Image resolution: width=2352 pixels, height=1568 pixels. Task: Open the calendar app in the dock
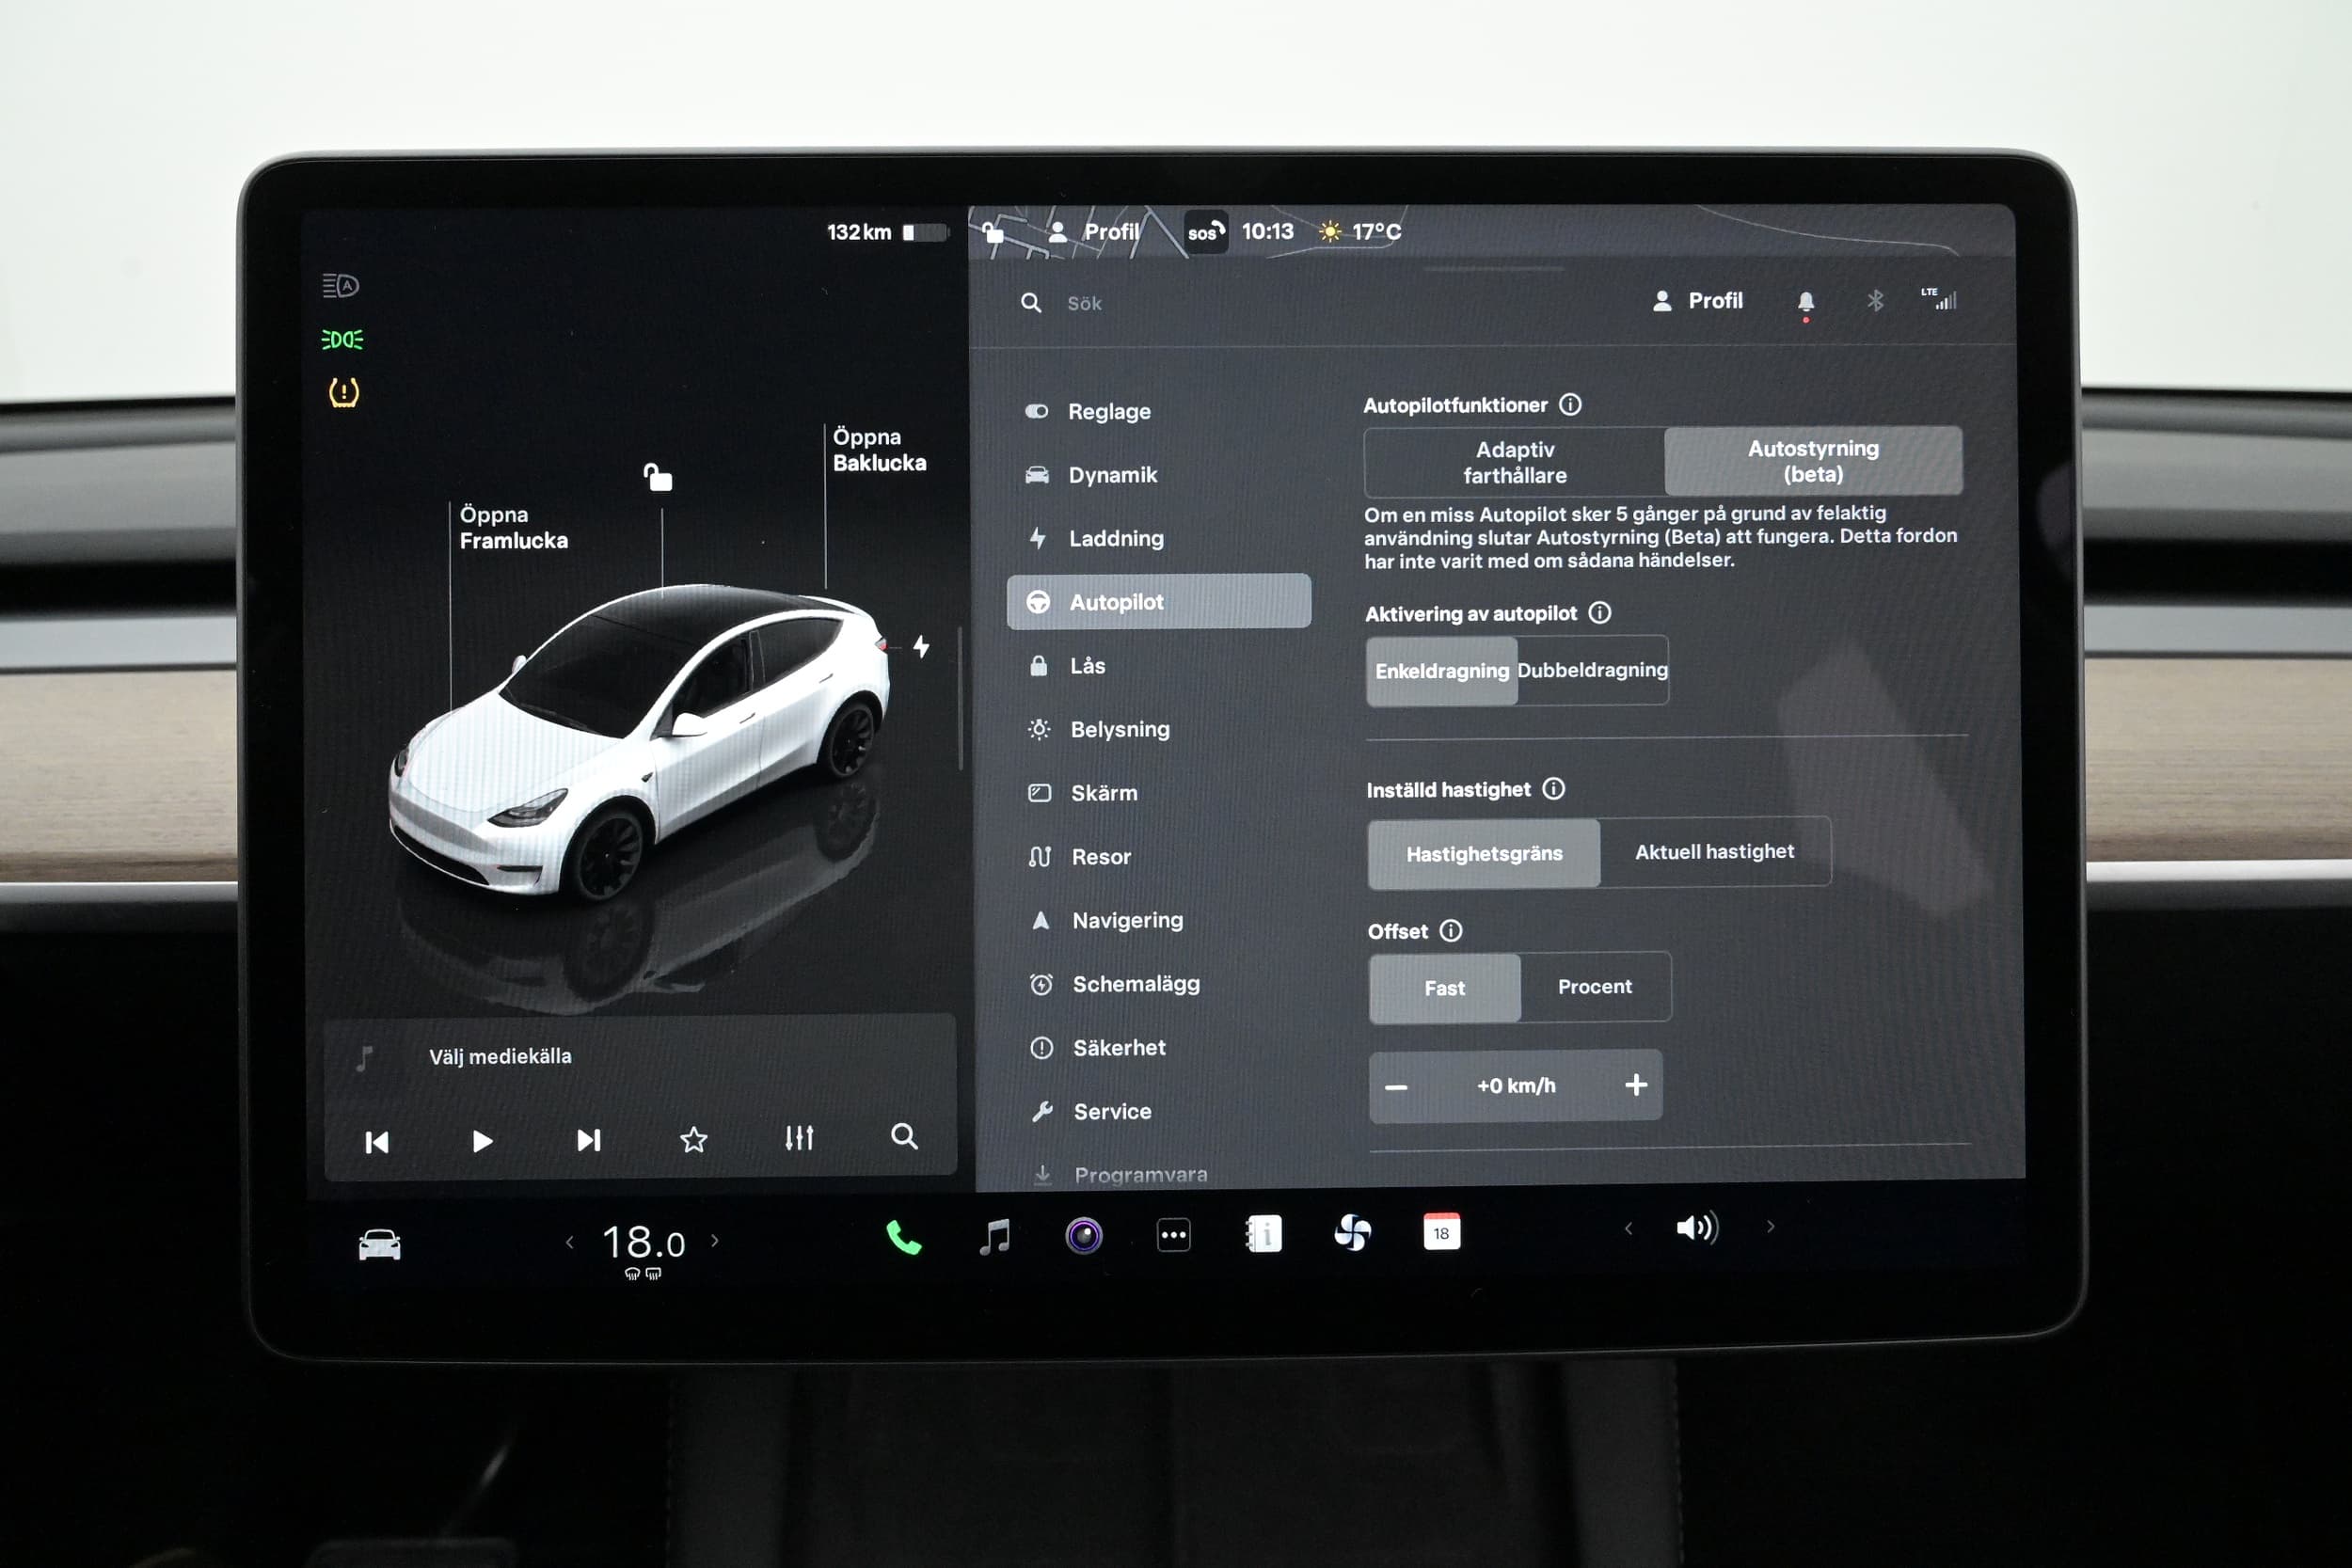tap(1442, 1232)
